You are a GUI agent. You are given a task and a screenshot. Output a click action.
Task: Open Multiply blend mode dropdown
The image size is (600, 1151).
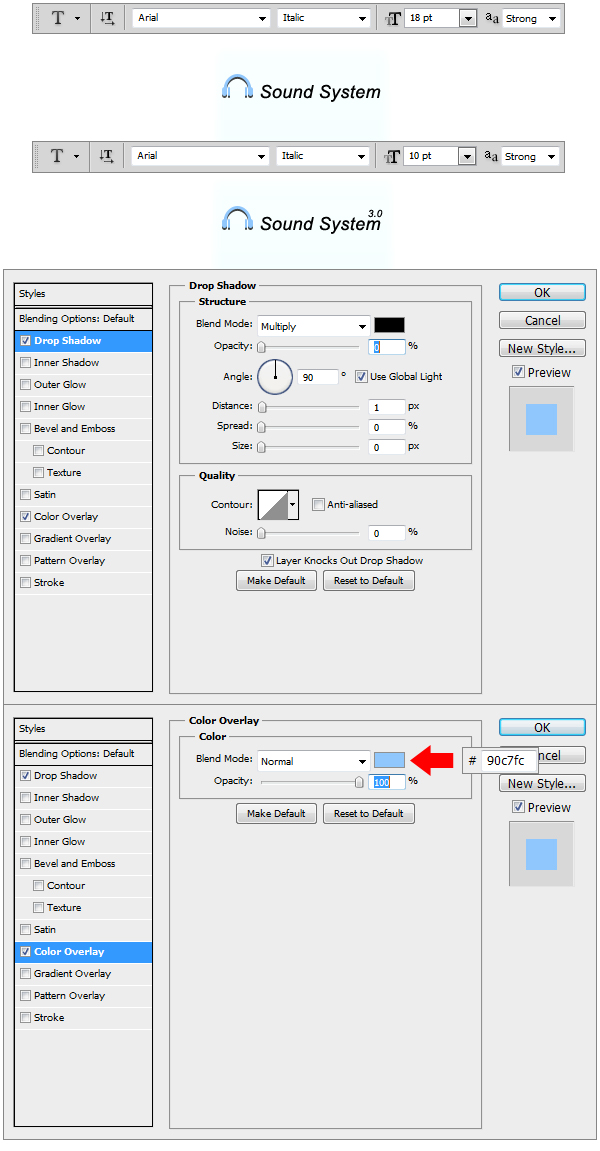(313, 326)
